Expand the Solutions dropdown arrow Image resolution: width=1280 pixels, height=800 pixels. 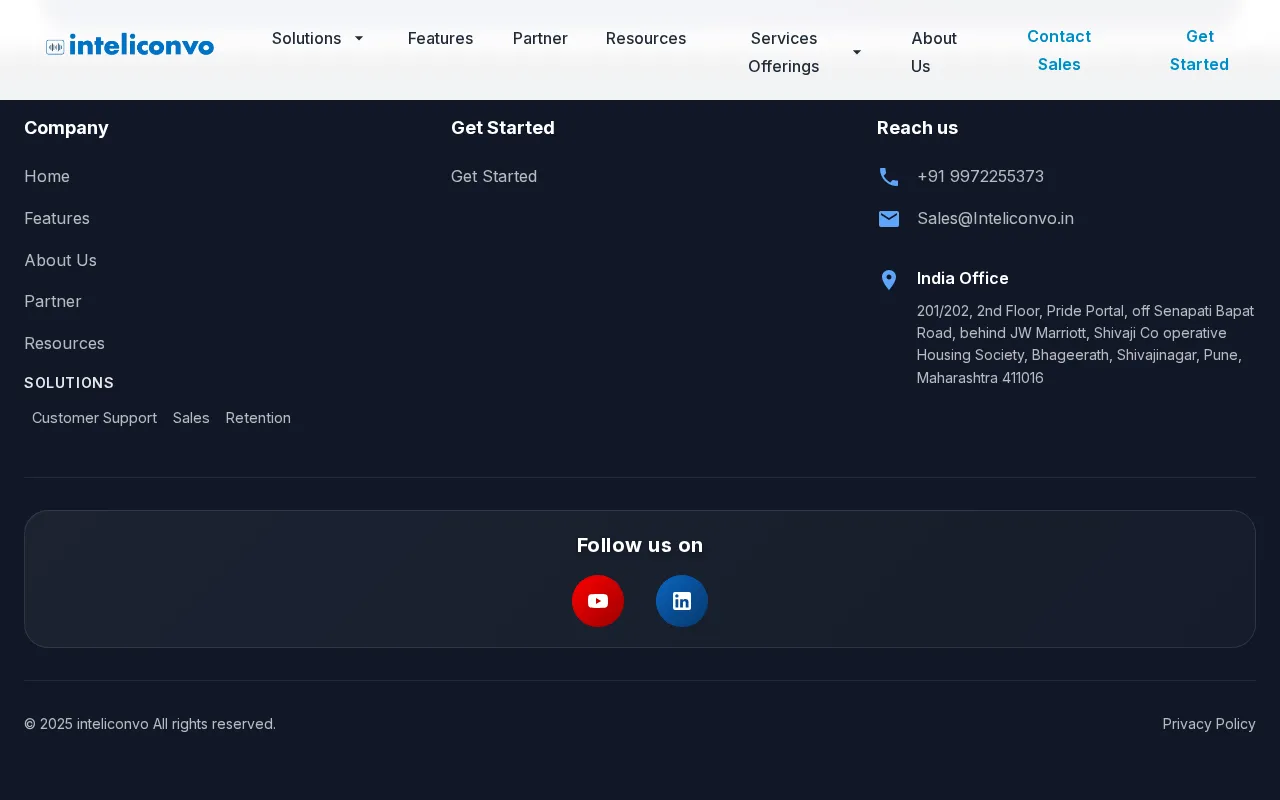pos(359,38)
